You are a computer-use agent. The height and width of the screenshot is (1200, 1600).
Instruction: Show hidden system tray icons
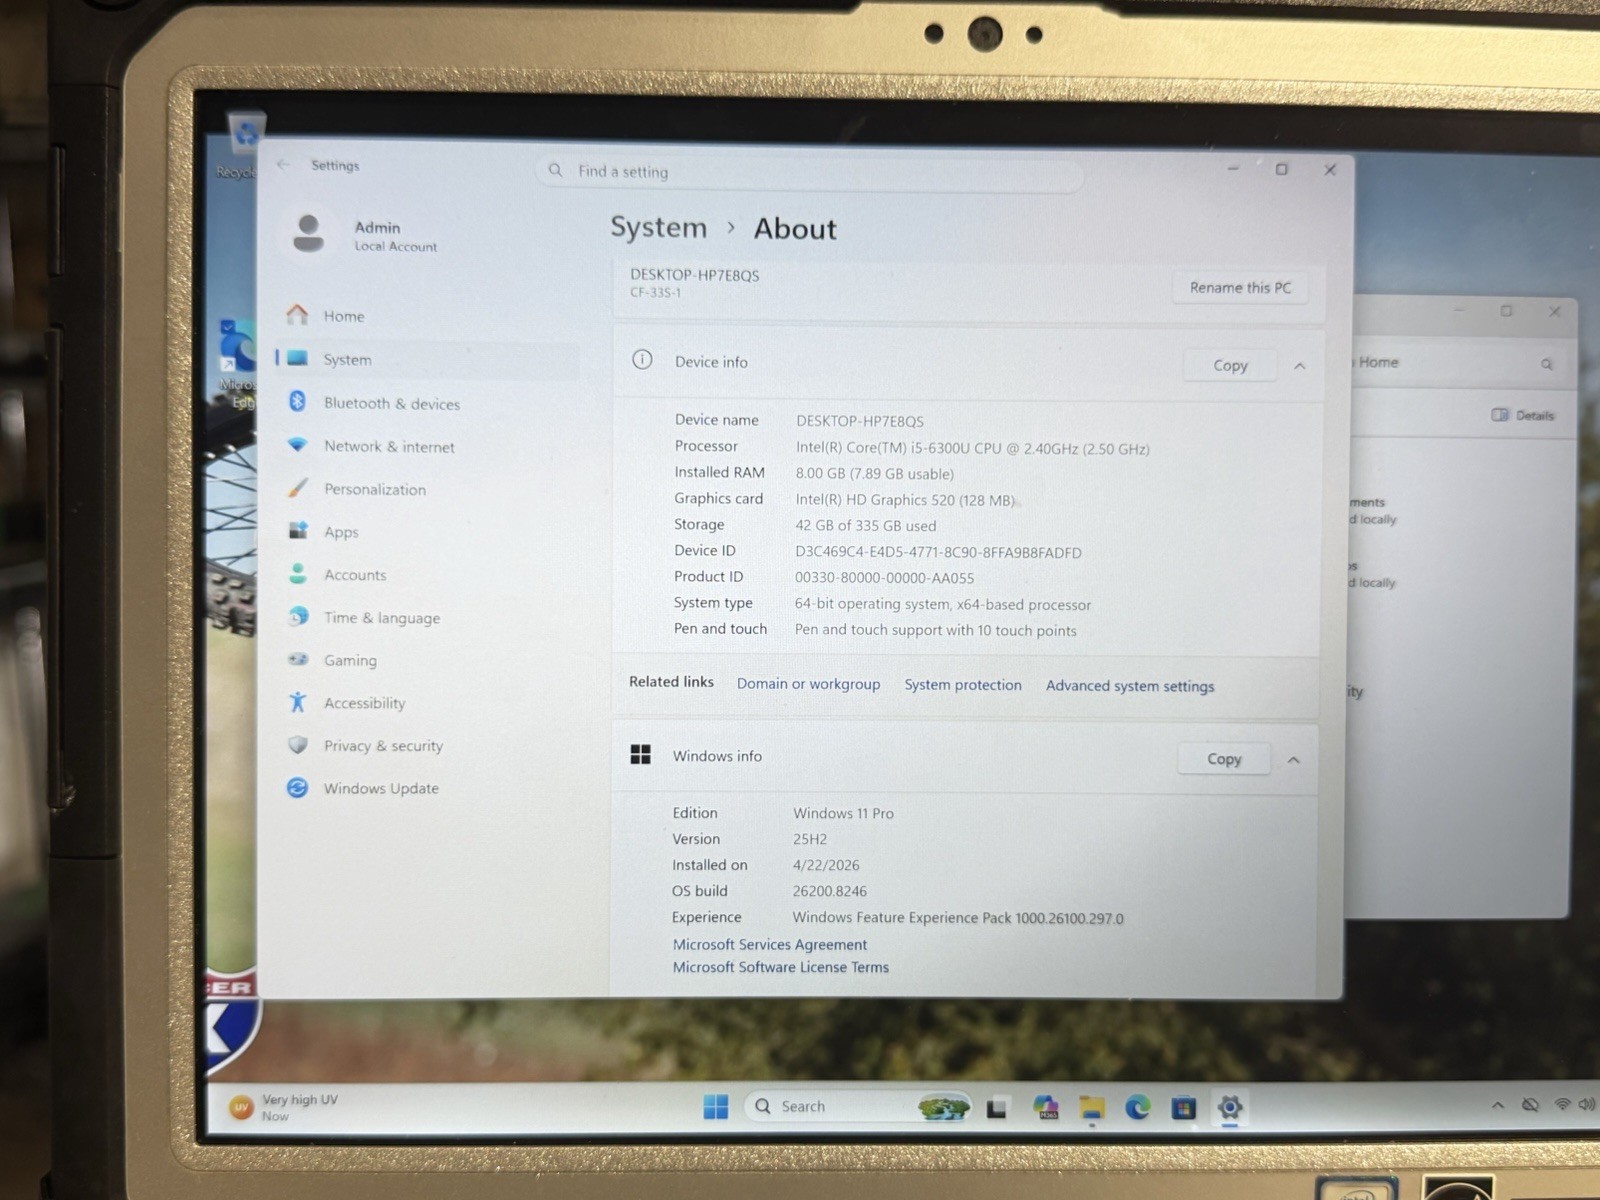point(1497,1105)
